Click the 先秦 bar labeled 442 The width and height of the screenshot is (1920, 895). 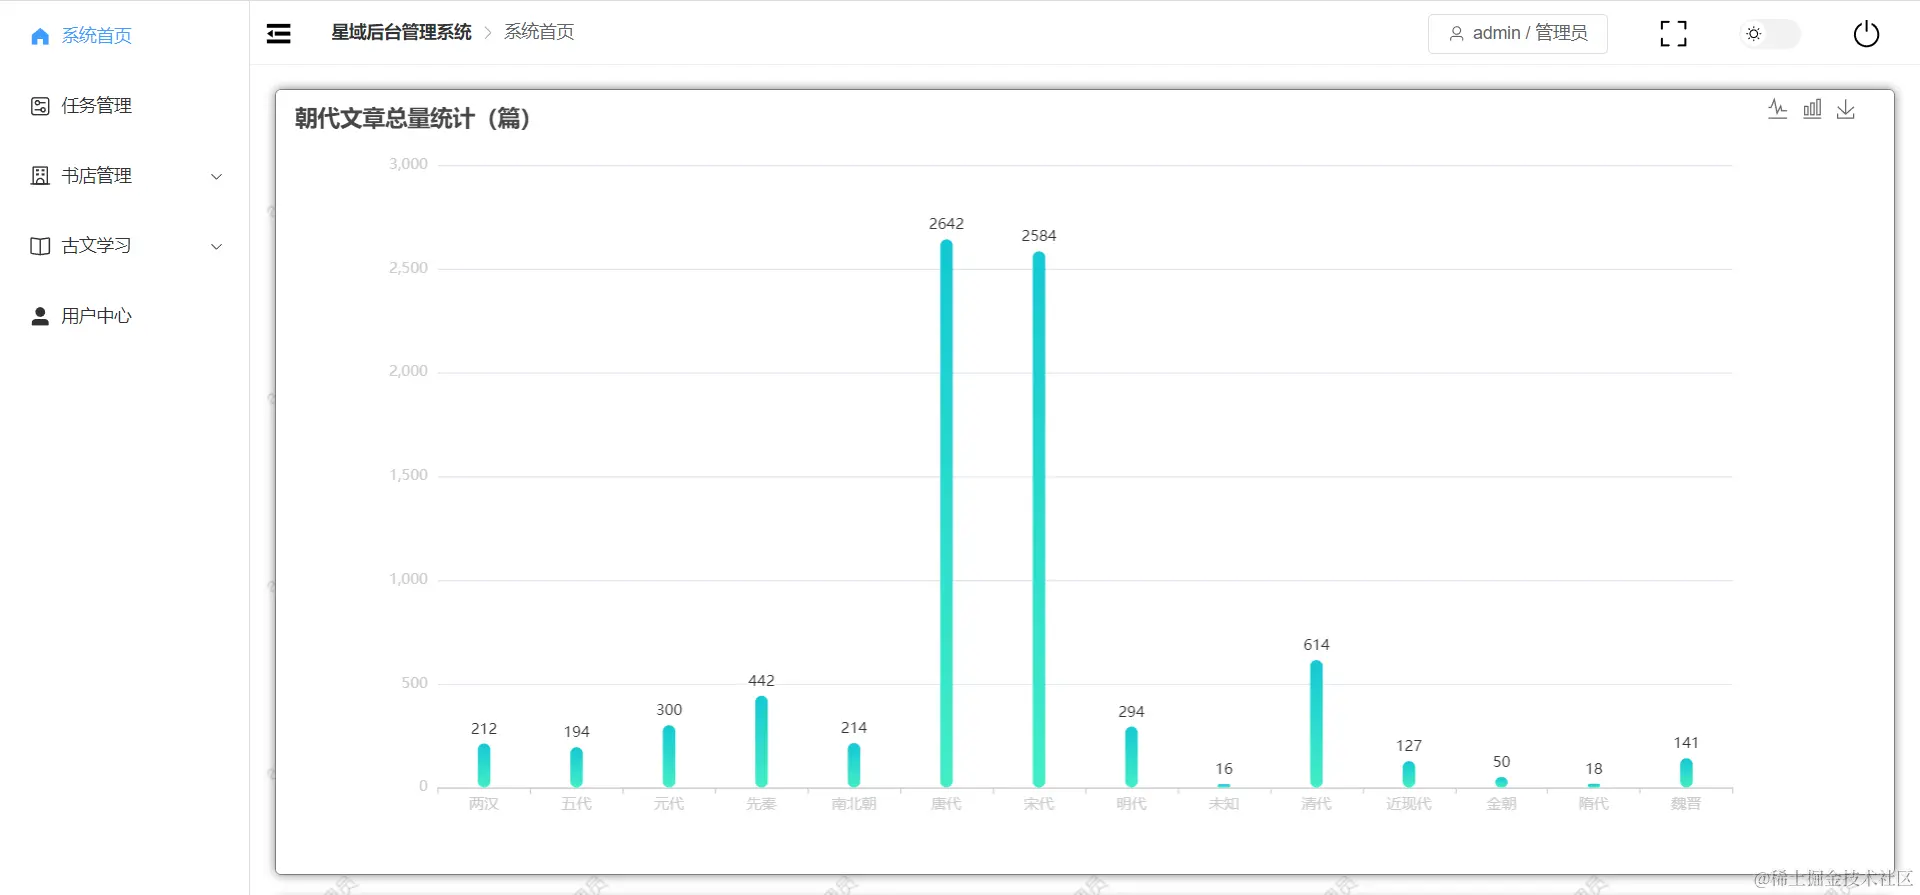click(761, 742)
